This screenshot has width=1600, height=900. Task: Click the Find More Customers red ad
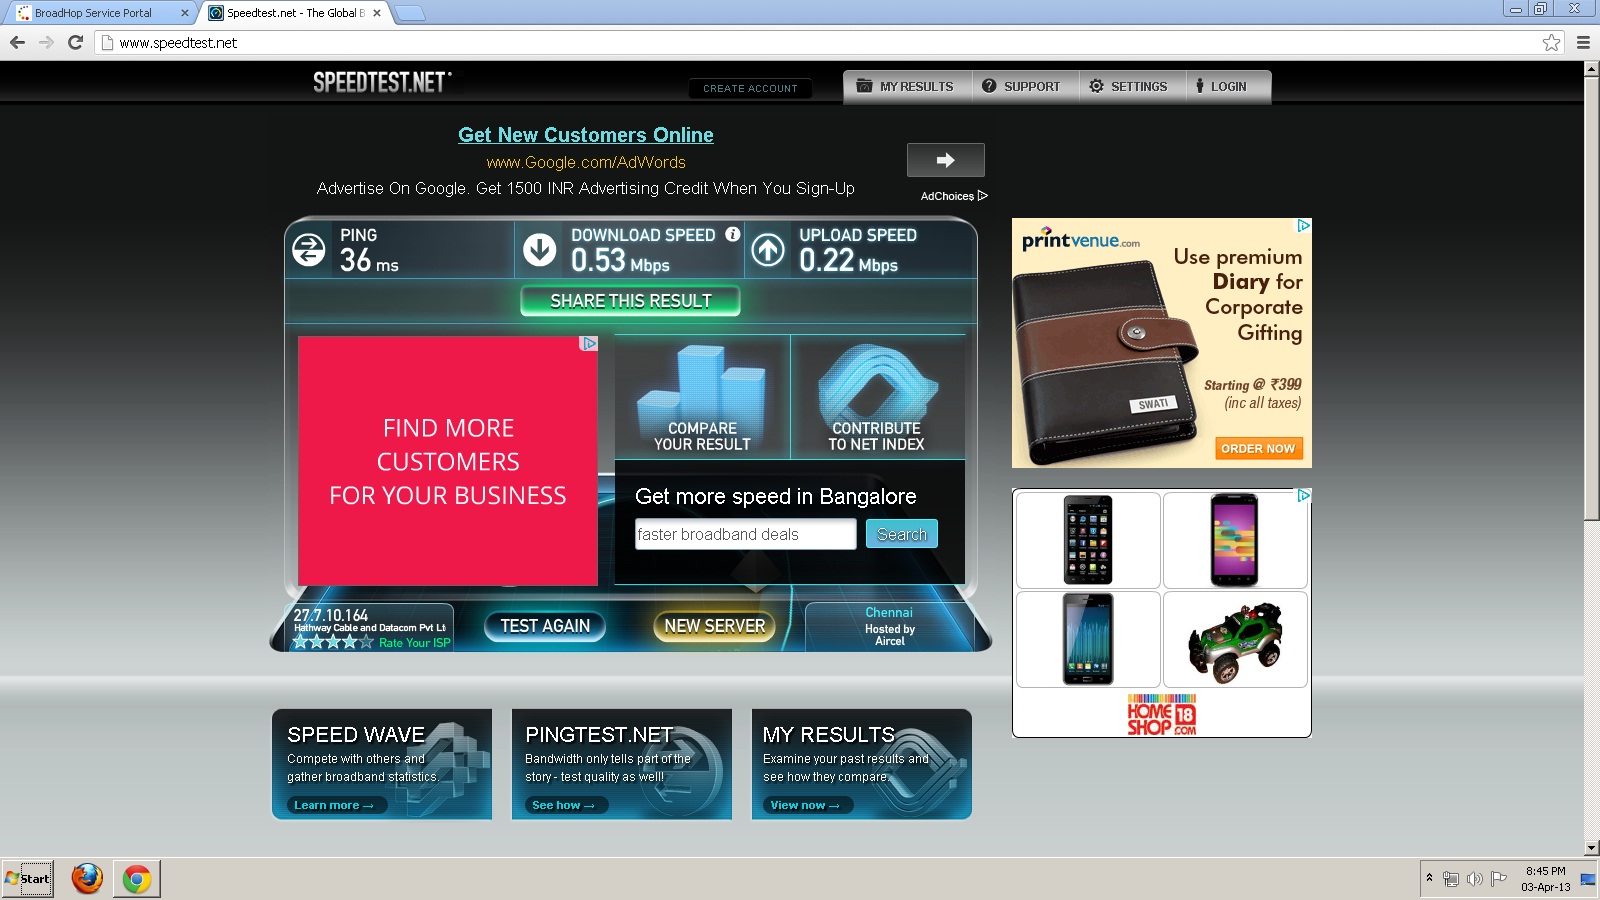click(x=448, y=461)
